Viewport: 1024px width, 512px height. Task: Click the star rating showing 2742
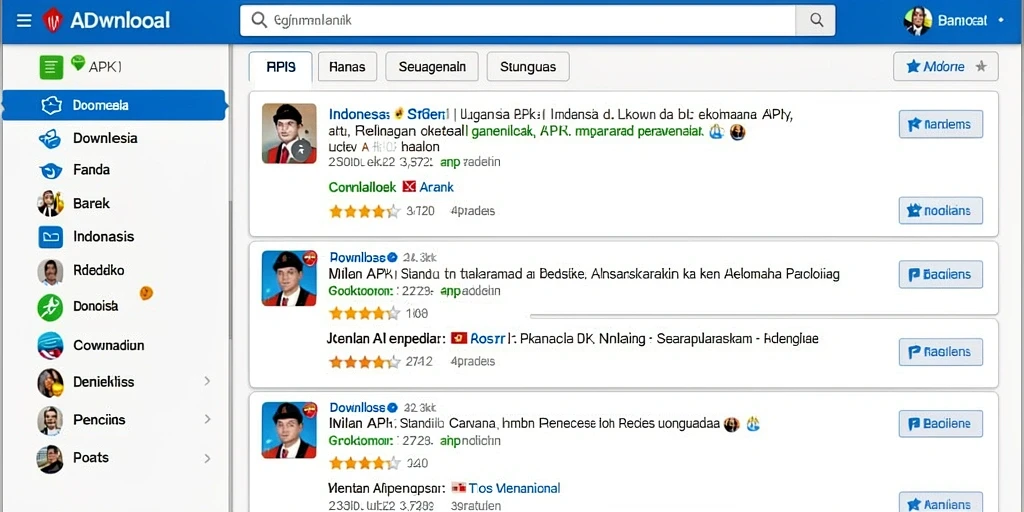364,361
